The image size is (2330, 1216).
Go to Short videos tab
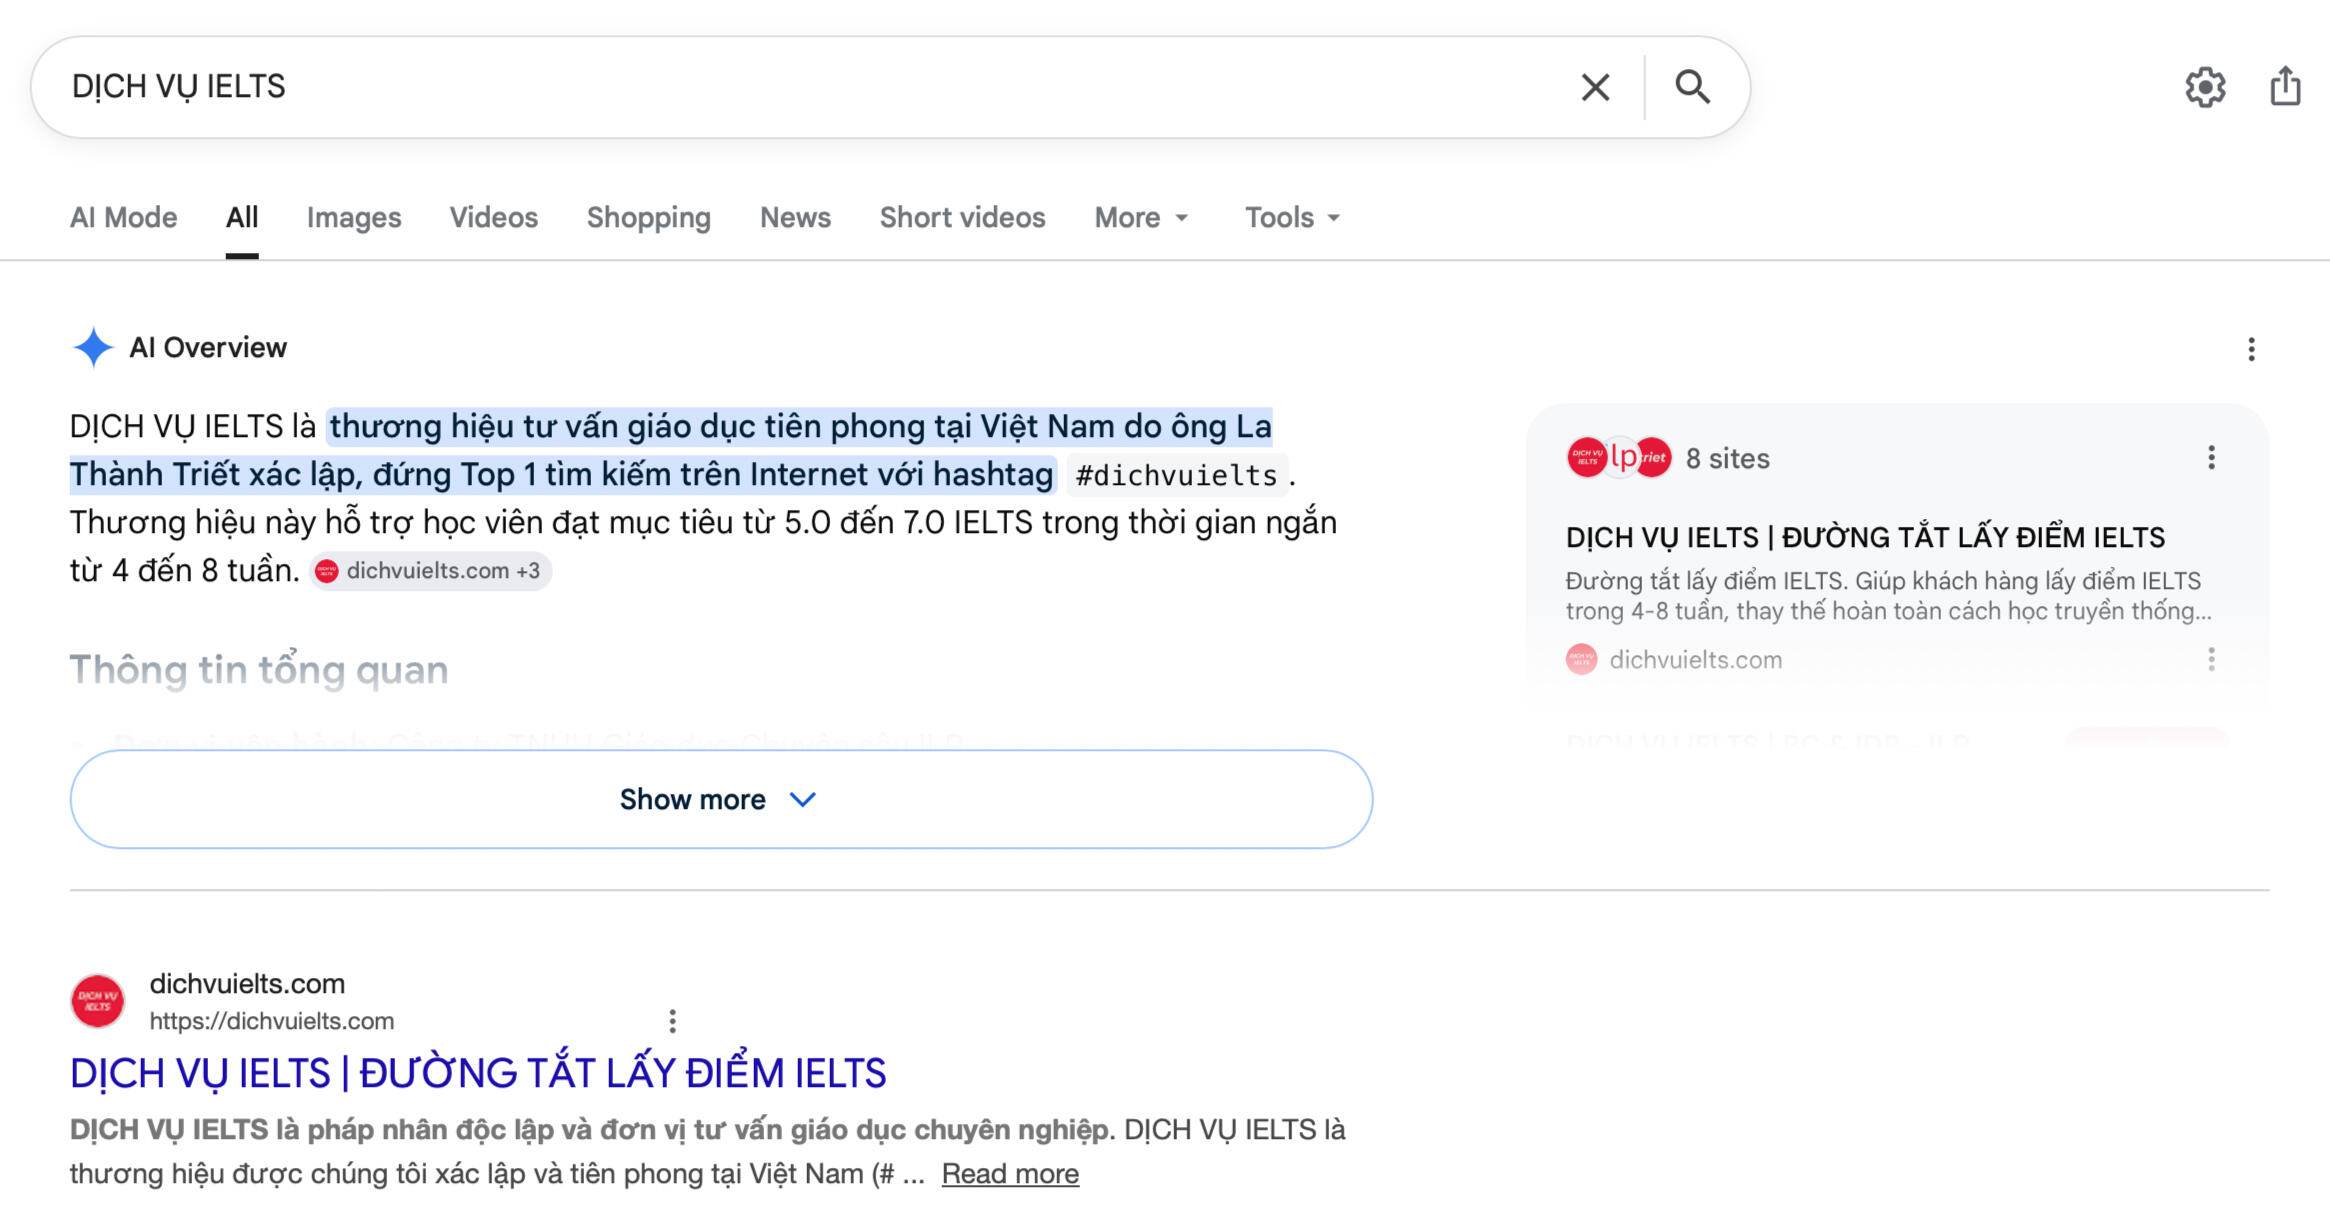[962, 217]
